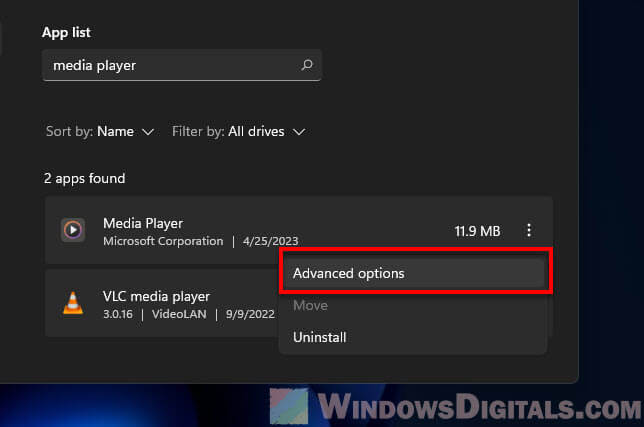Choose Uninstall from the context menu
The height and width of the screenshot is (427, 644).
coord(413,337)
